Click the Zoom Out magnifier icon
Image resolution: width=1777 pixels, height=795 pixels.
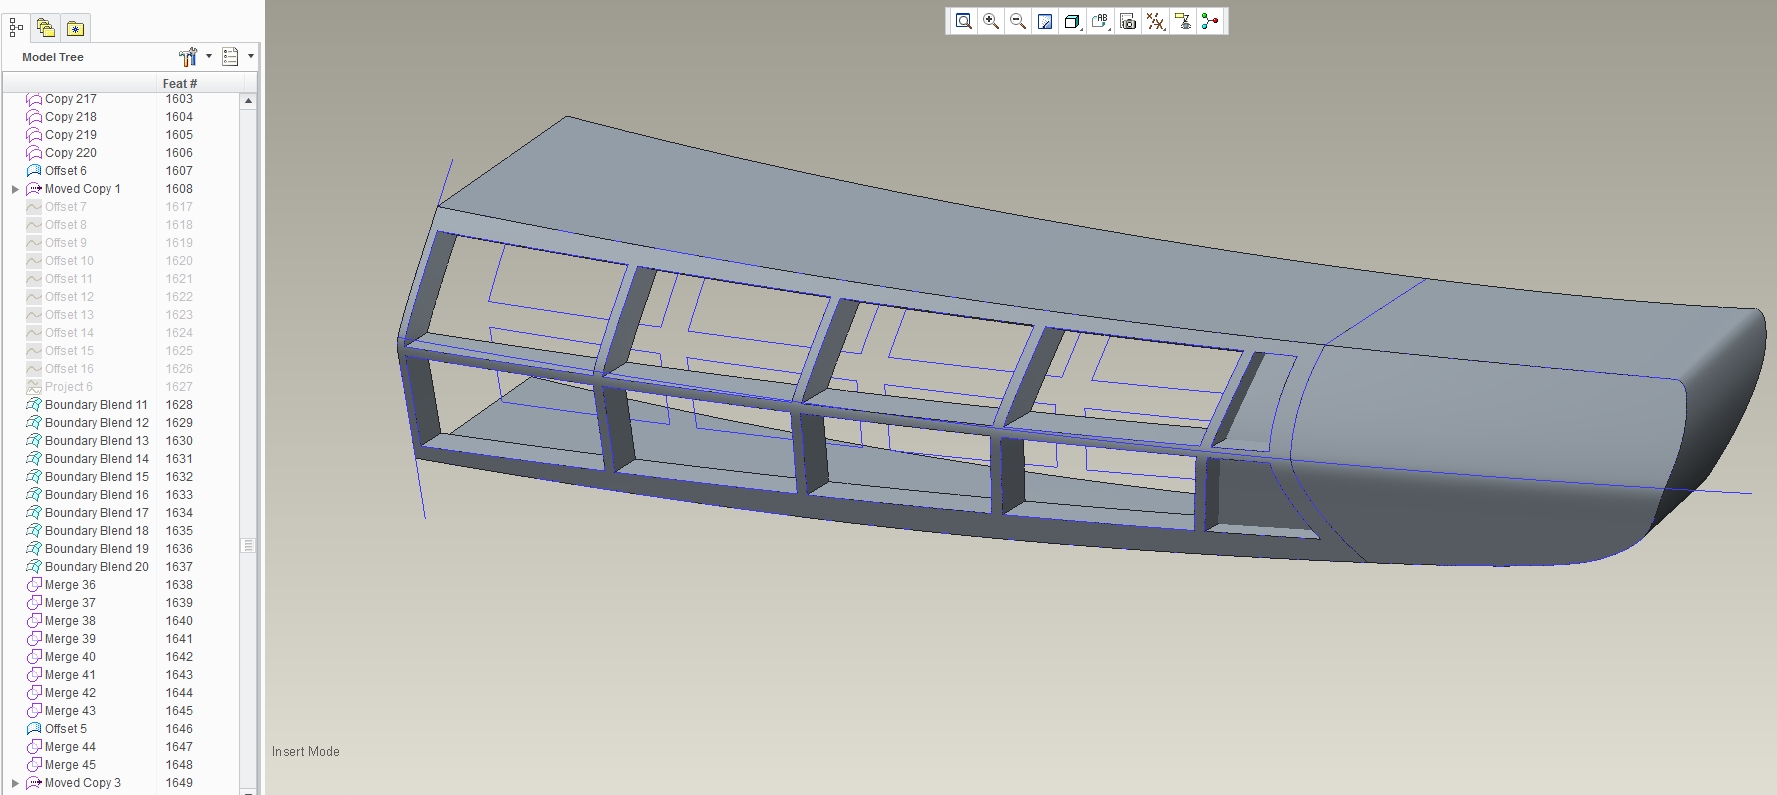[1018, 21]
